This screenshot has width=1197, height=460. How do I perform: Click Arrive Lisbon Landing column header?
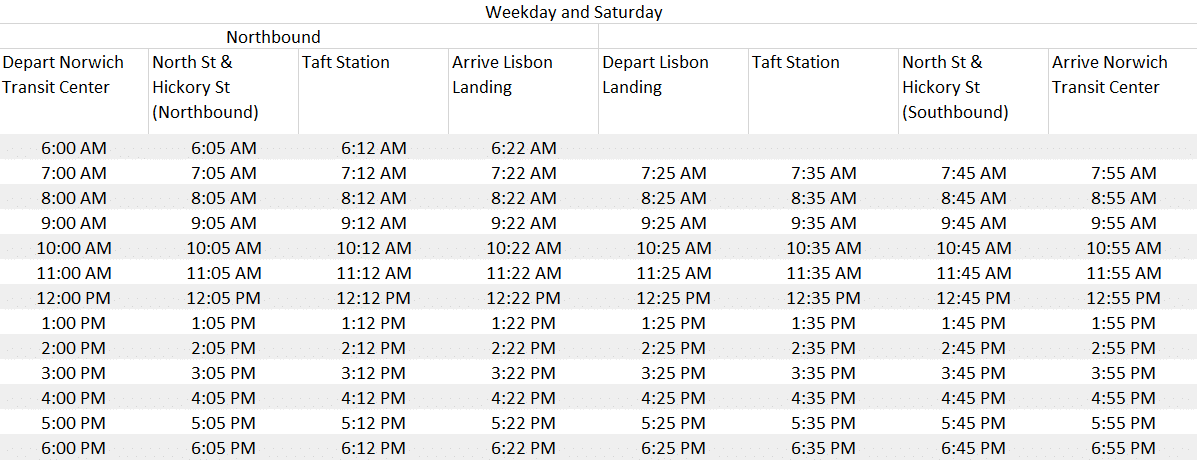(524, 92)
